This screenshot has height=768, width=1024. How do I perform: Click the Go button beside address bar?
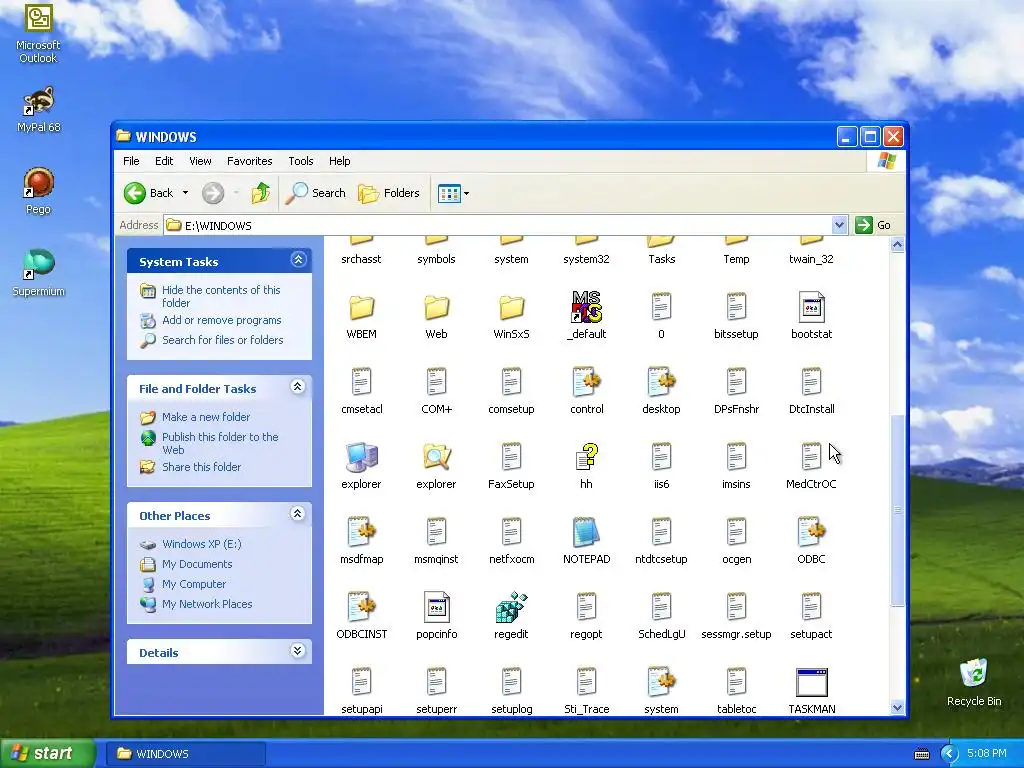coord(874,225)
